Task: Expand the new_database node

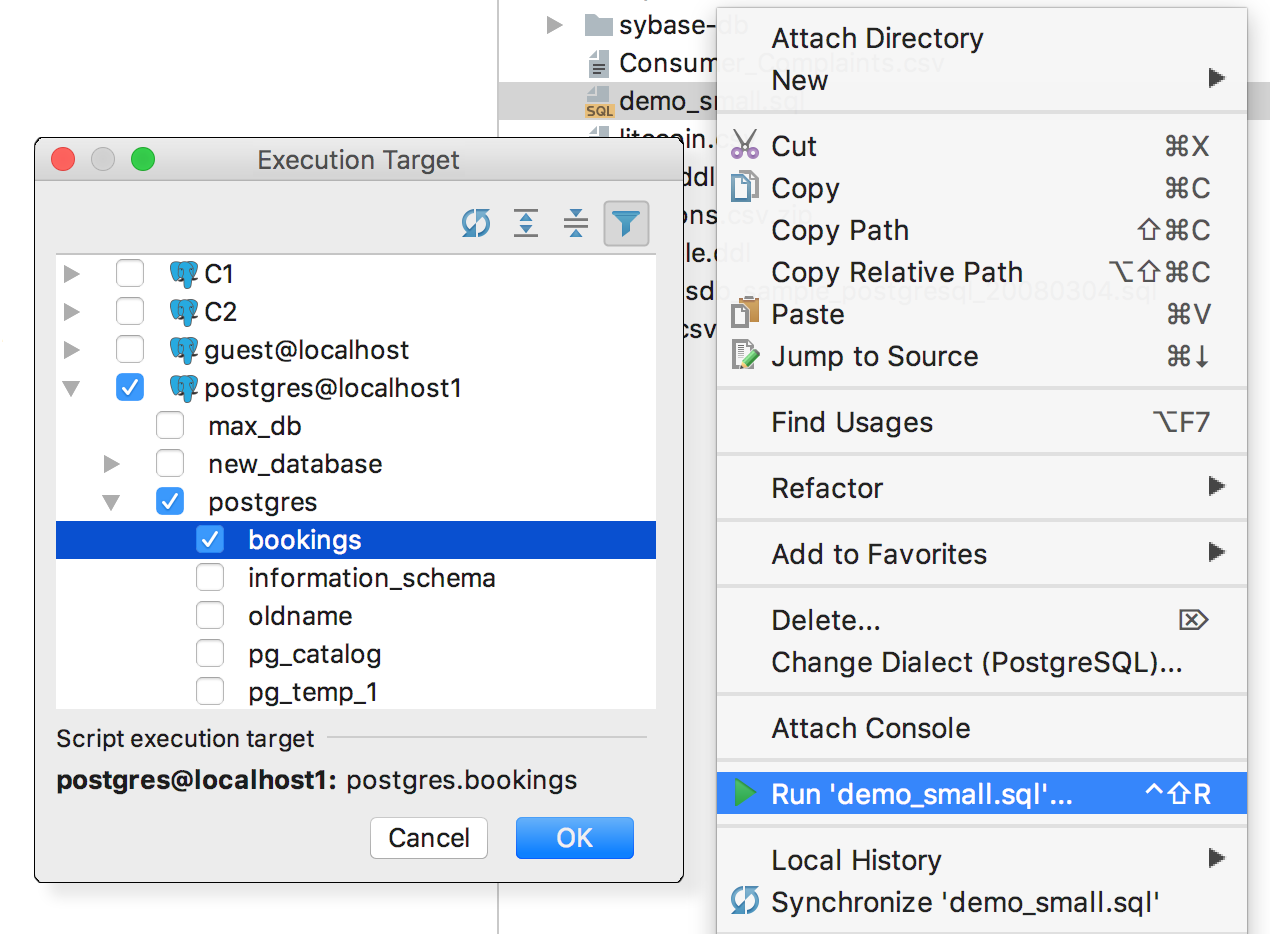Action: [111, 463]
